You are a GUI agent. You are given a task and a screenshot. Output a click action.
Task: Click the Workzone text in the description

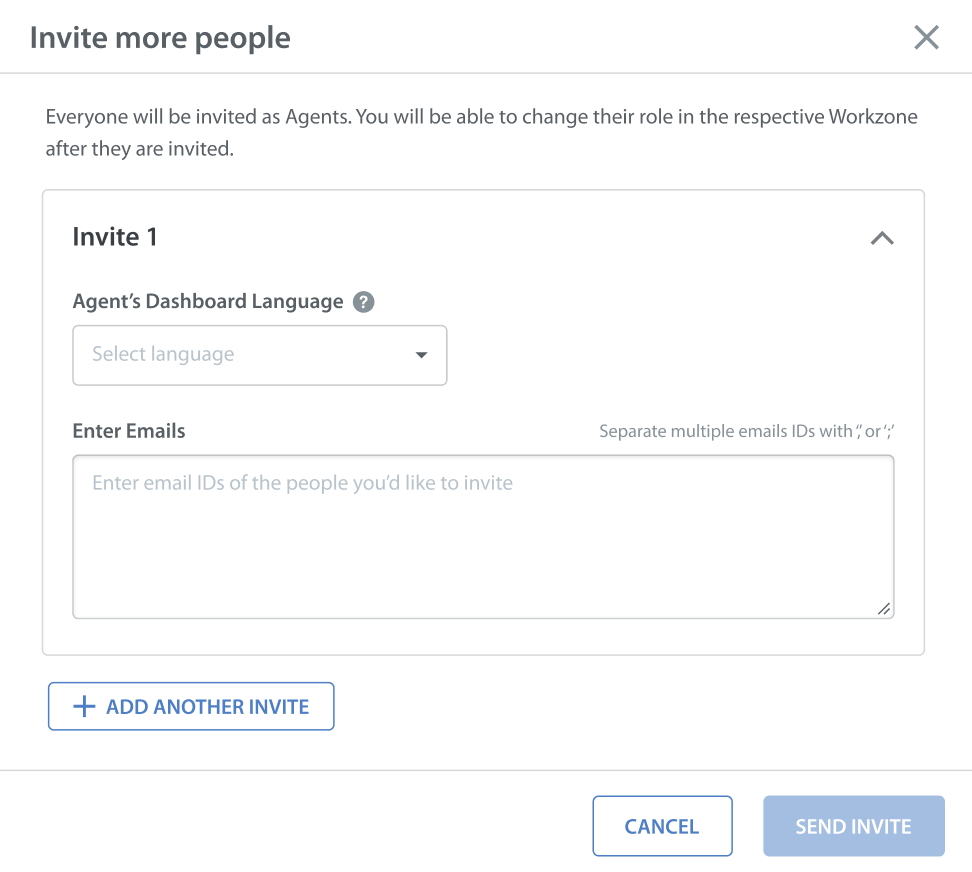(872, 117)
